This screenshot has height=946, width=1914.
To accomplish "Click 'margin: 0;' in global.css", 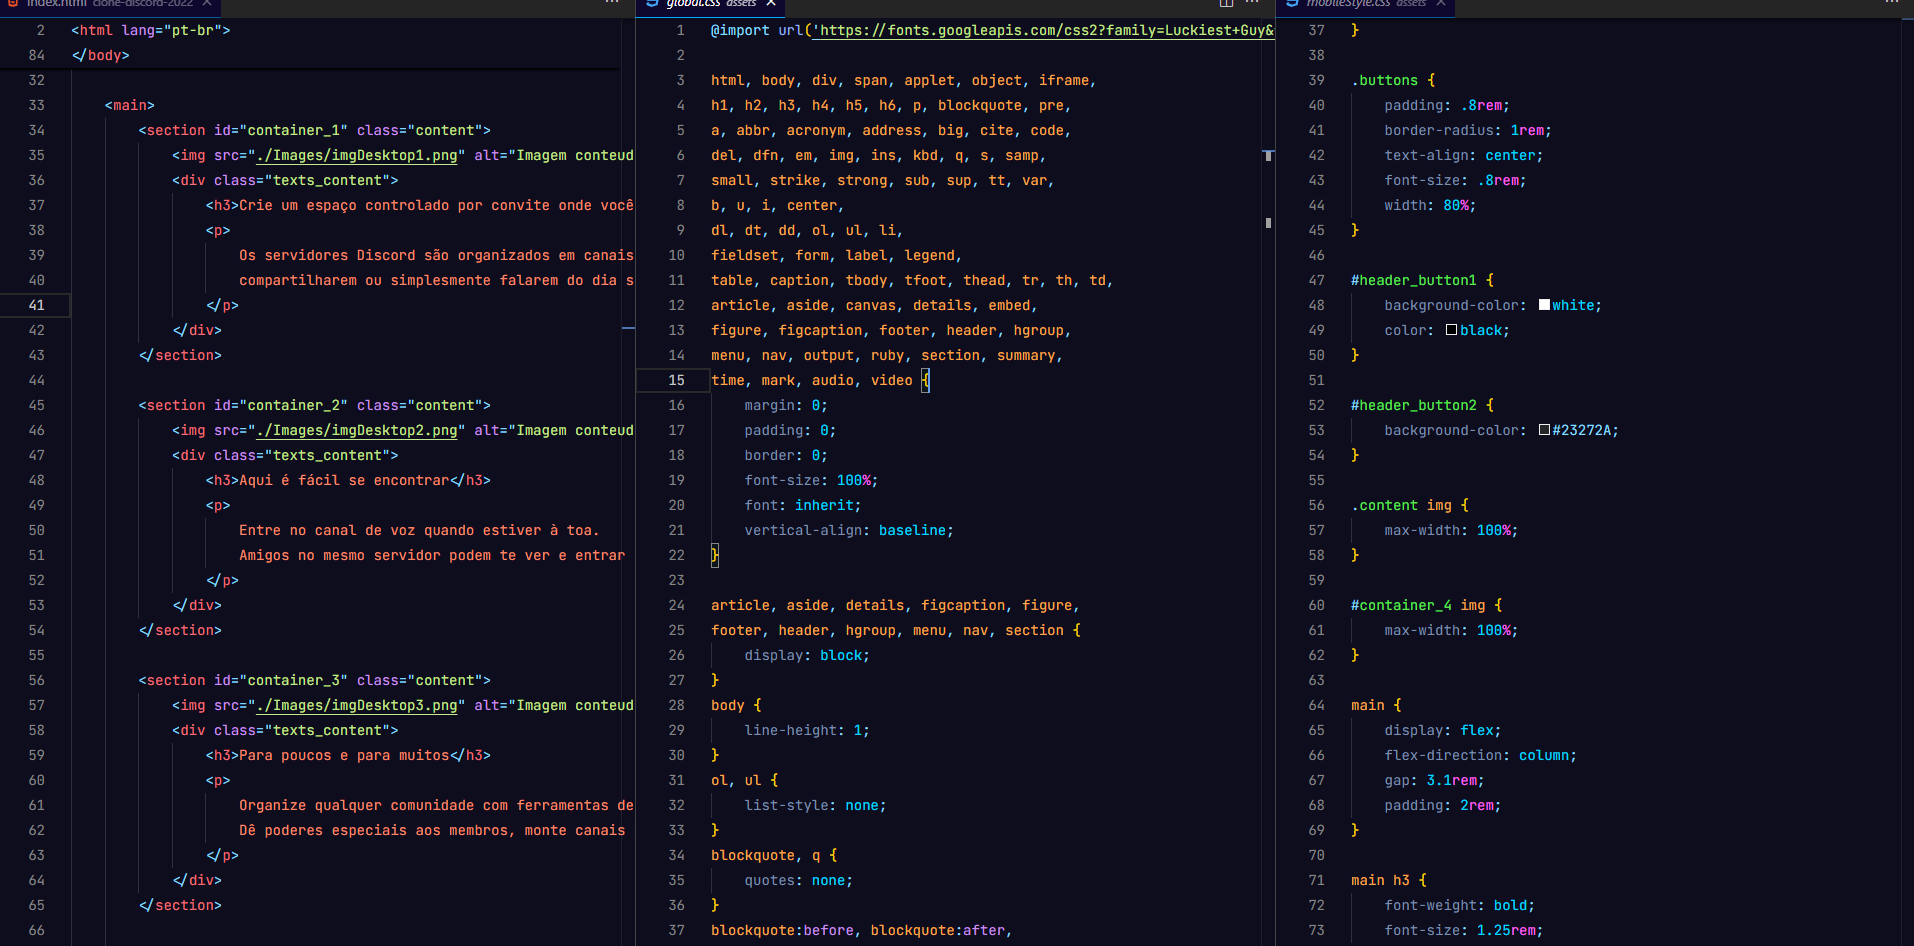I will pyautogui.click(x=786, y=405).
